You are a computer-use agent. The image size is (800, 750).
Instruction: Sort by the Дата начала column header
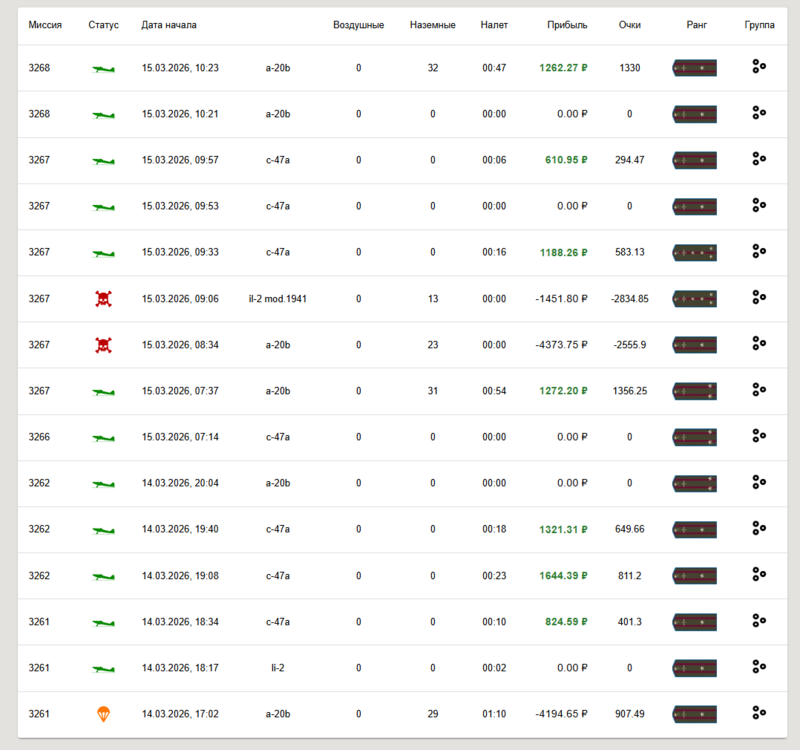click(169, 25)
